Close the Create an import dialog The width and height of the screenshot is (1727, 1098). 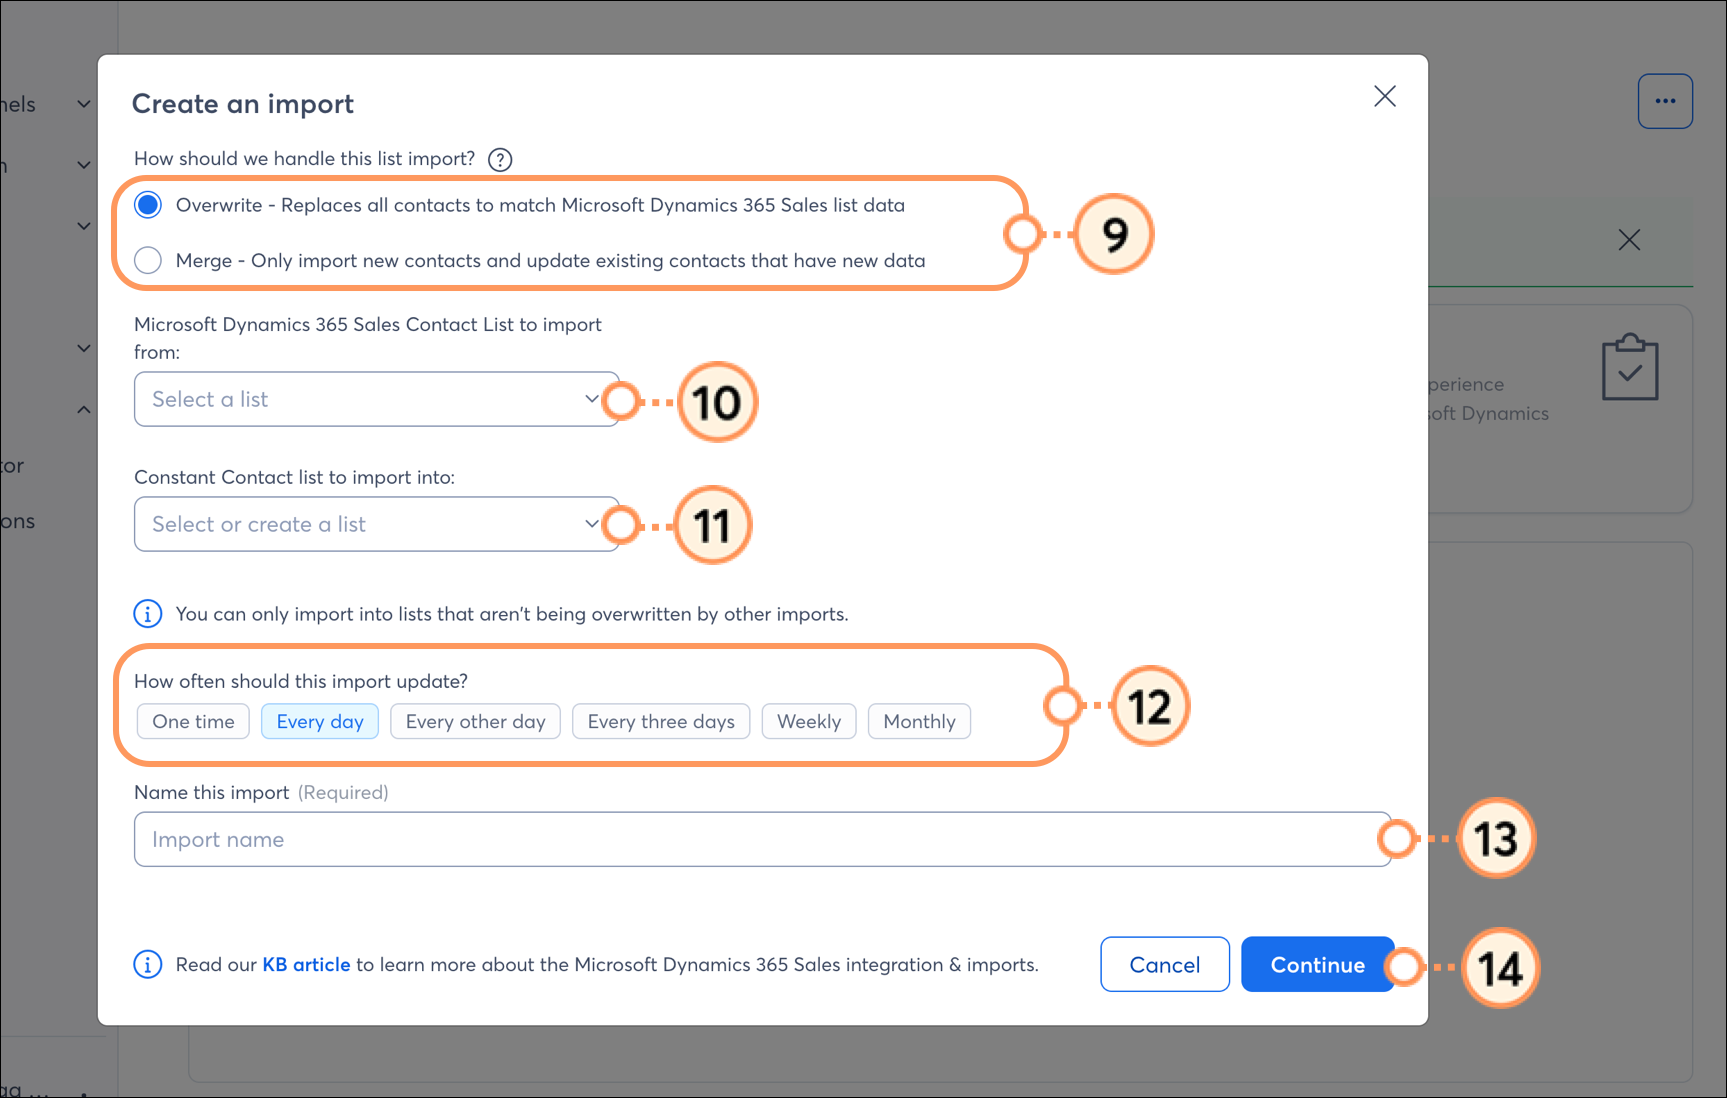pos(1385,96)
